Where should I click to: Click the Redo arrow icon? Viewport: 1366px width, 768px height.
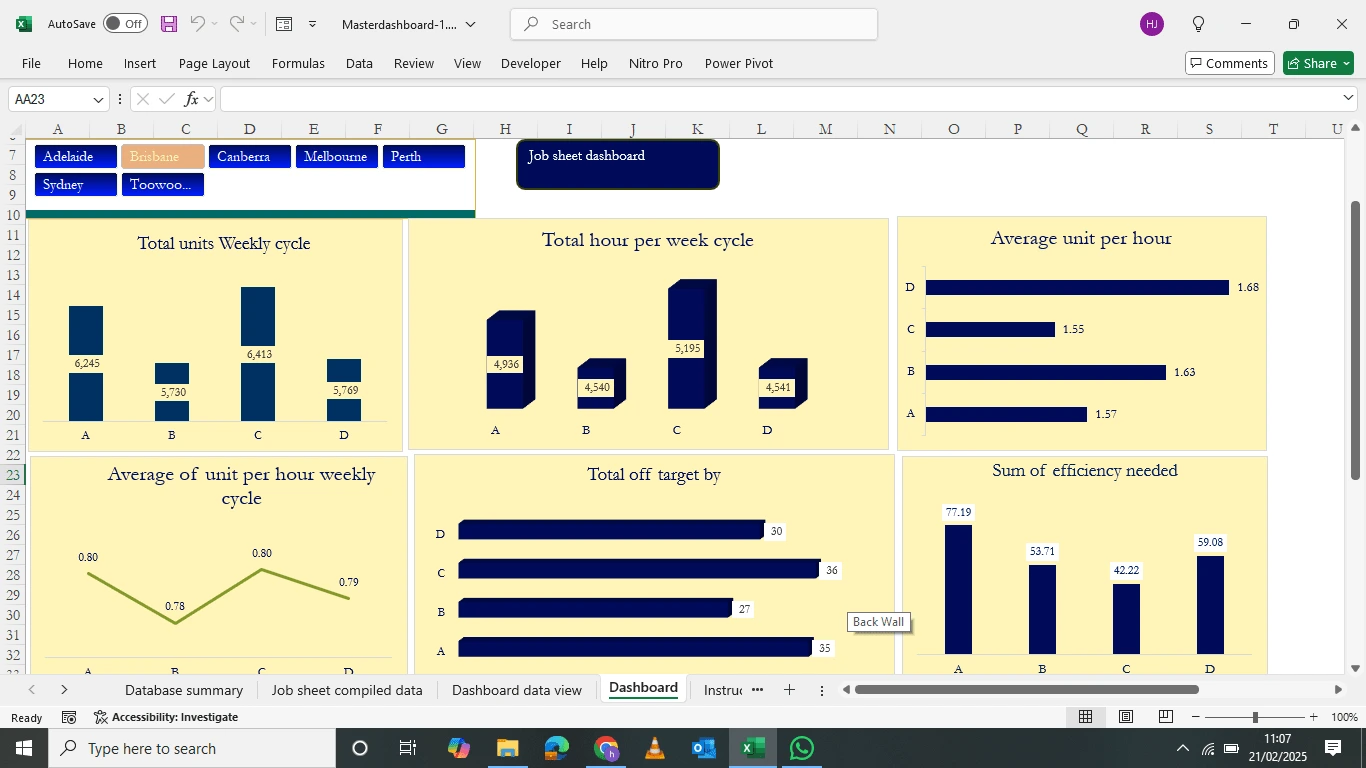click(237, 24)
